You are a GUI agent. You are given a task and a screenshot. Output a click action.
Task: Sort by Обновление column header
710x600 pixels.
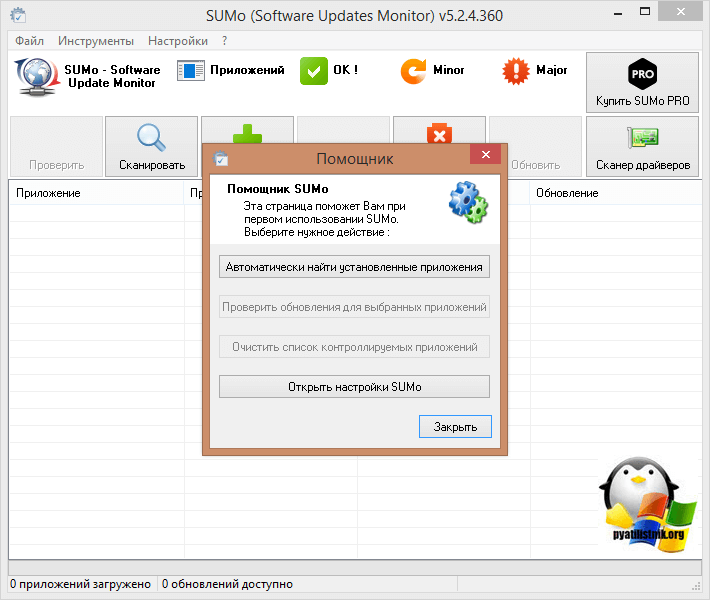click(616, 193)
